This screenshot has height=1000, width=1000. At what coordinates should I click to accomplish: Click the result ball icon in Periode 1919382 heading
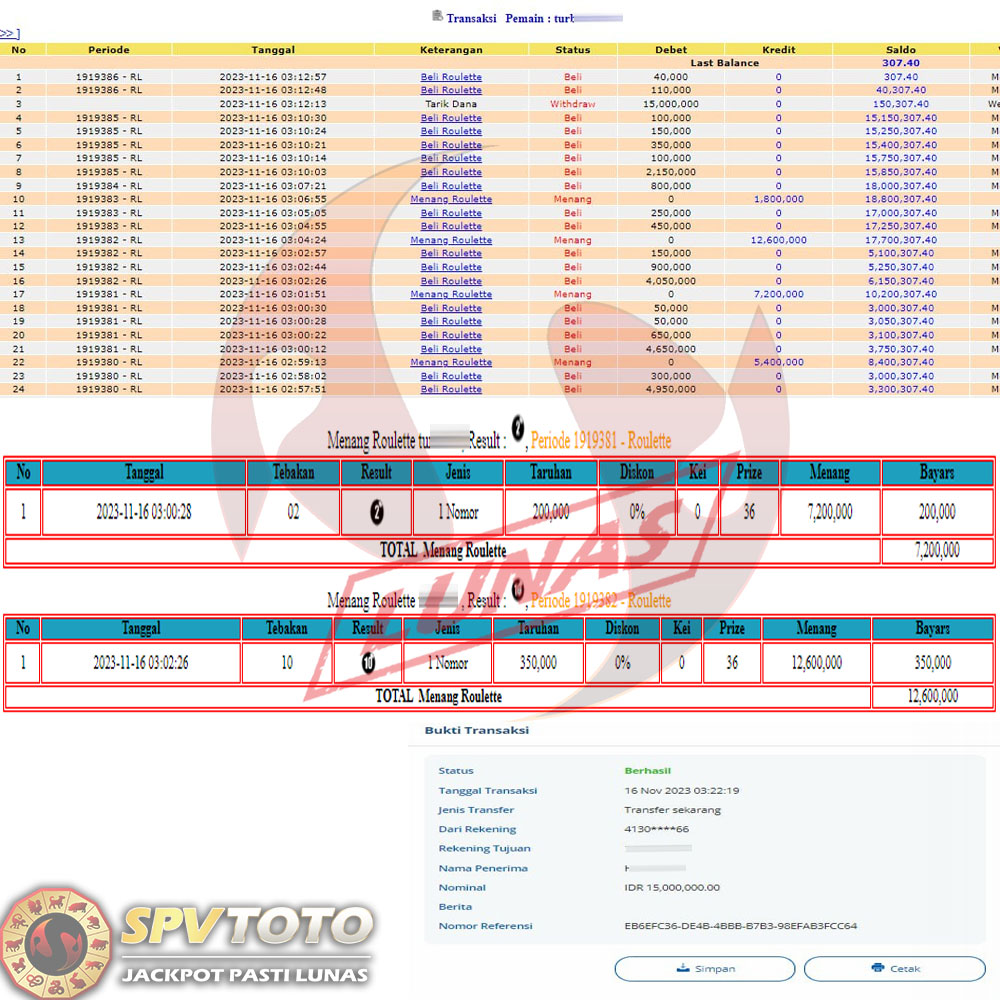tap(518, 590)
